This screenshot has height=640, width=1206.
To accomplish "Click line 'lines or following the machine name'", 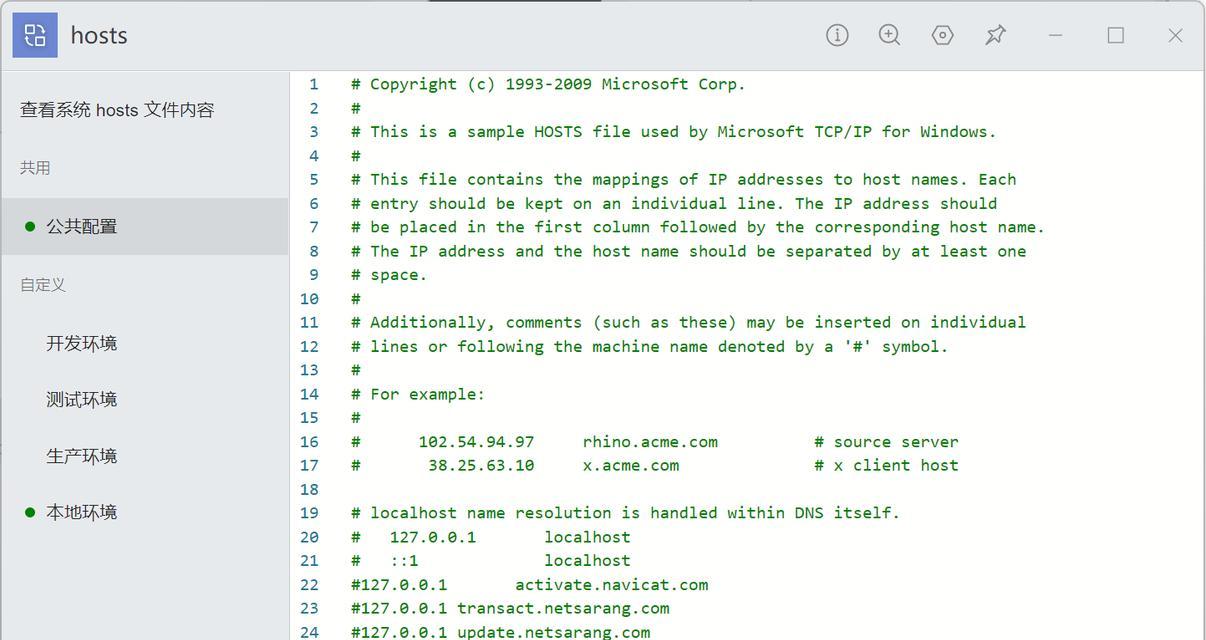I will click(649, 346).
